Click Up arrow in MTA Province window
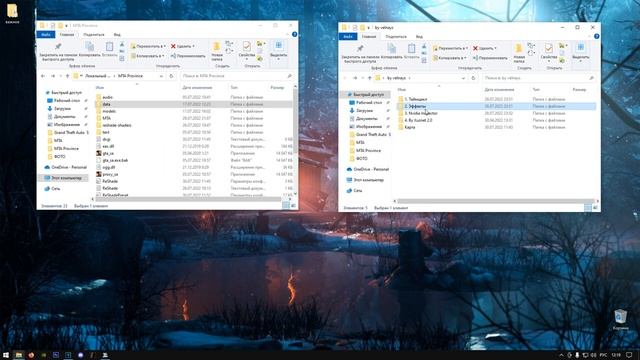Viewport: 640px width, 360px height. point(67,76)
